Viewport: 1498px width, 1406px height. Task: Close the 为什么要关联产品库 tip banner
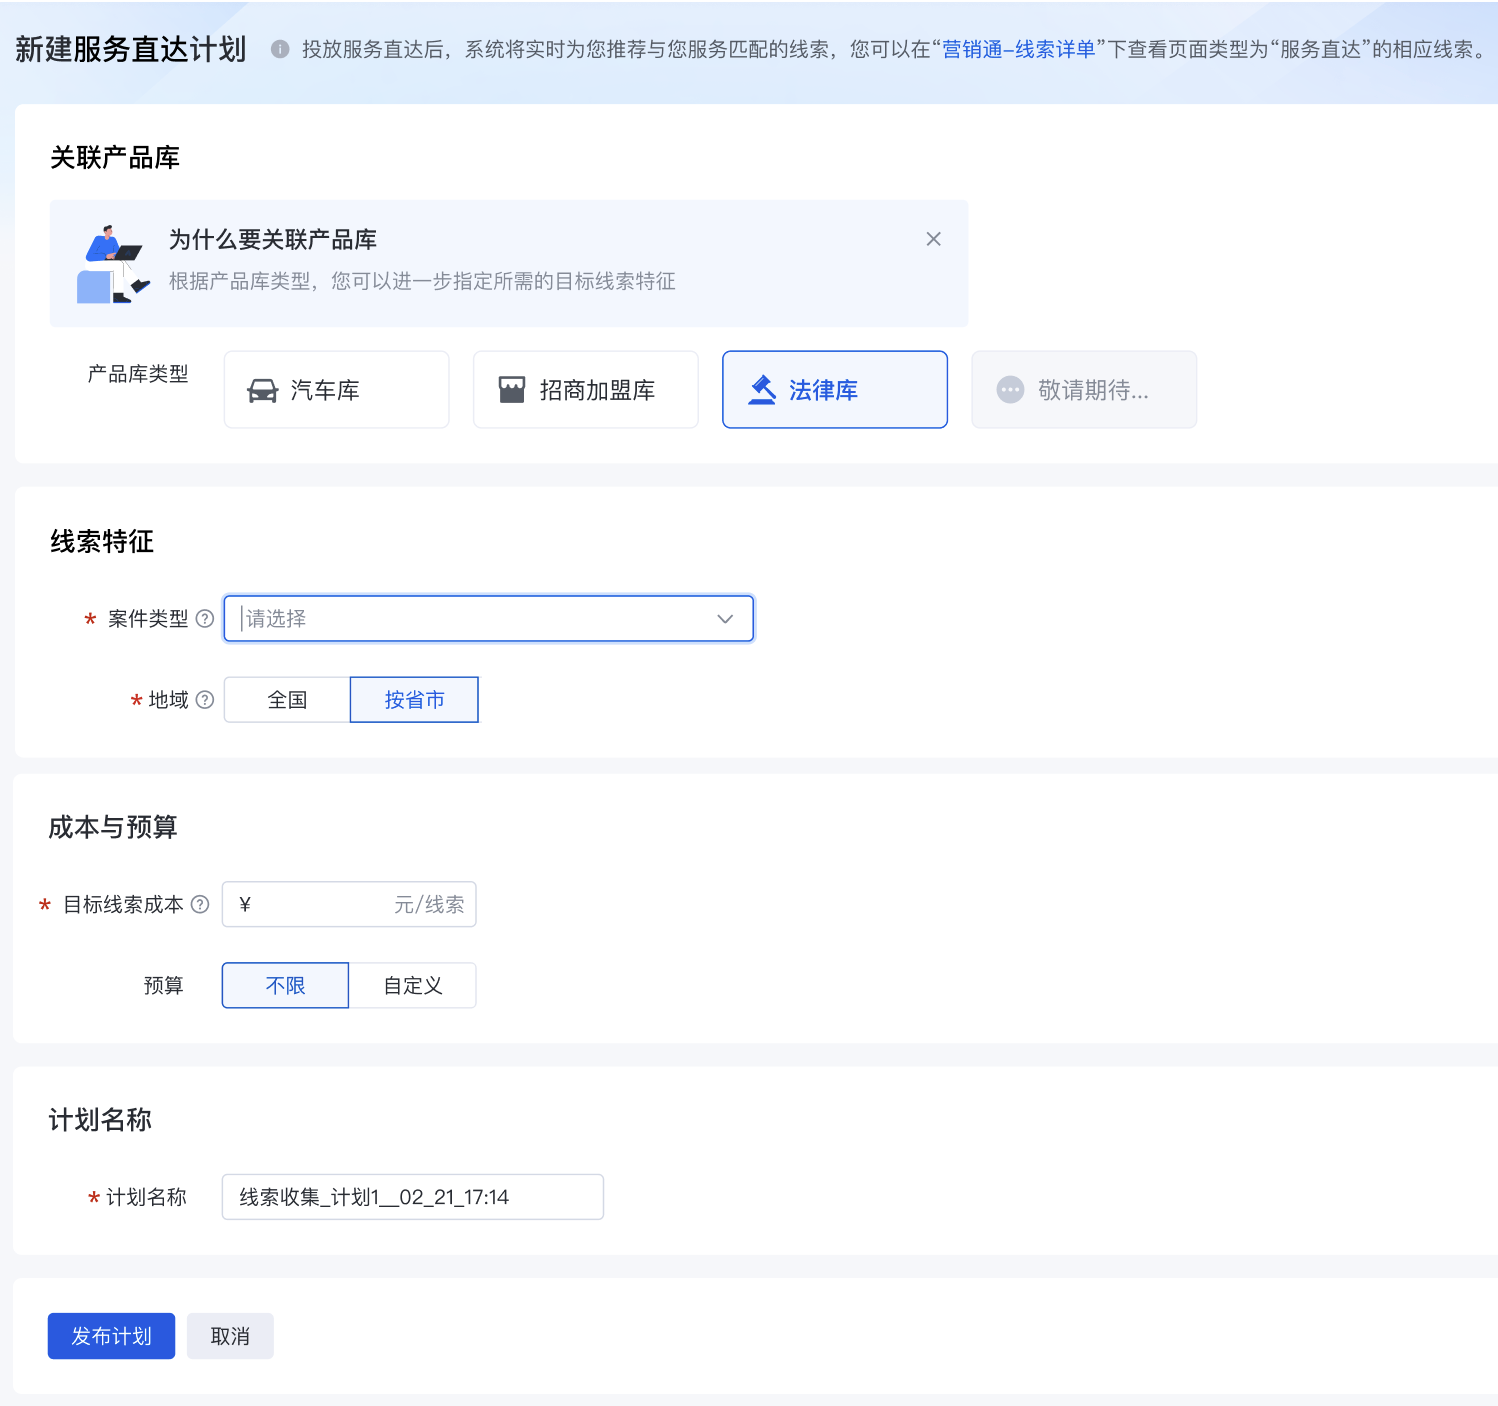933,239
